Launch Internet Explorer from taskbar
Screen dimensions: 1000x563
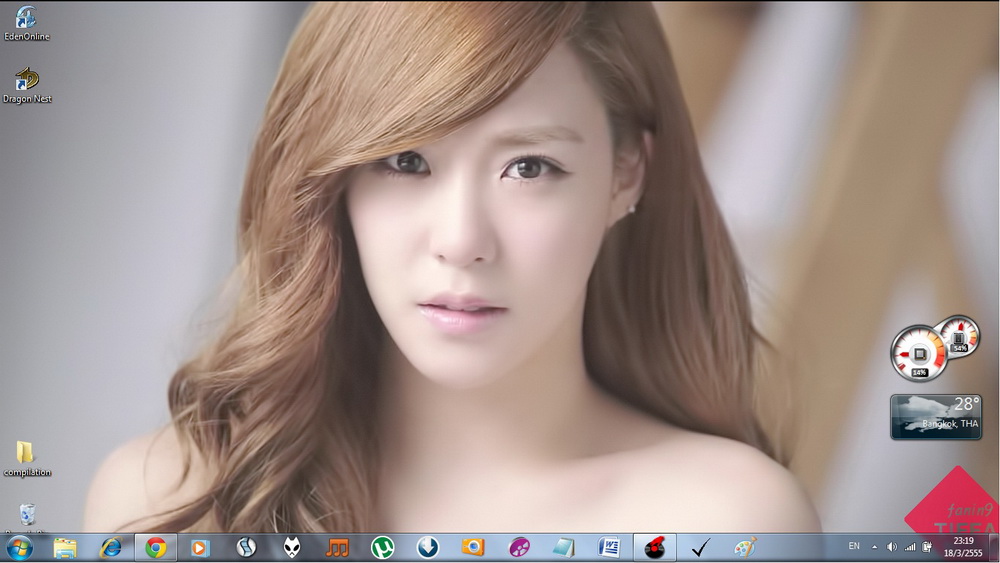tap(110, 548)
